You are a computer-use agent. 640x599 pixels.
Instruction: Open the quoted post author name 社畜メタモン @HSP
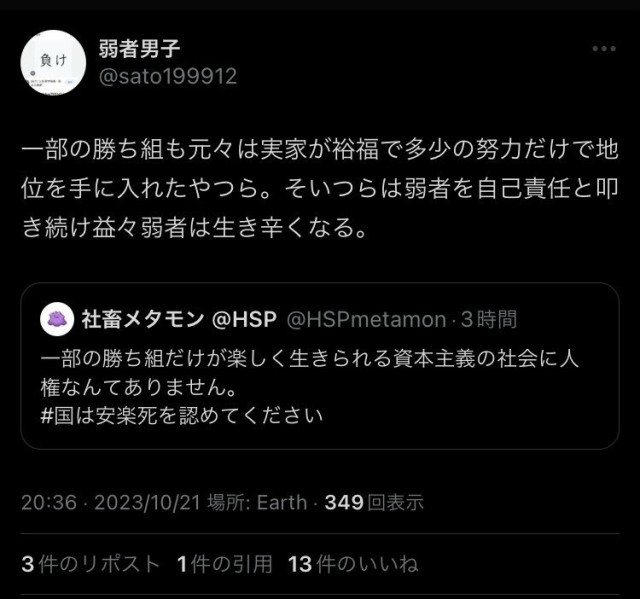pos(179,319)
